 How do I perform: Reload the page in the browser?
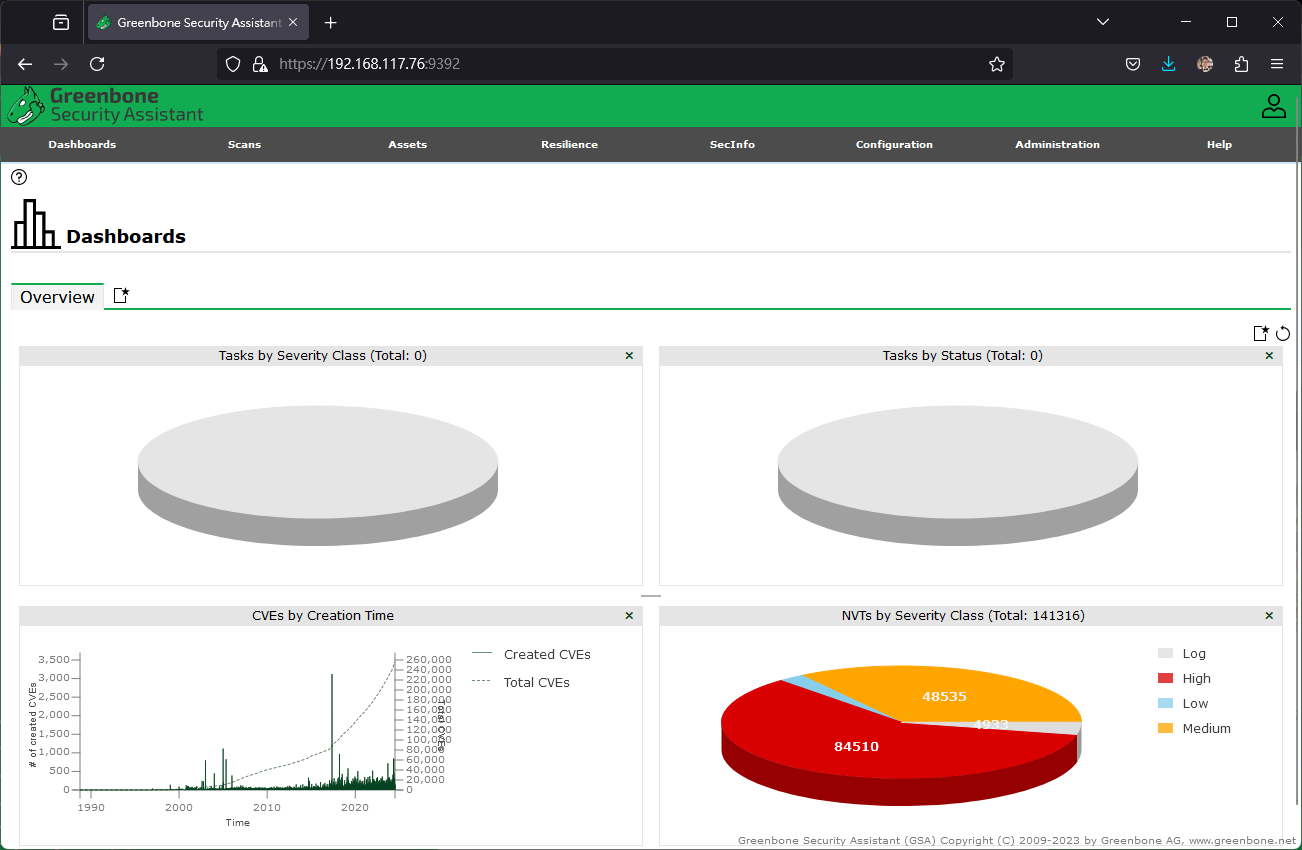[x=97, y=64]
